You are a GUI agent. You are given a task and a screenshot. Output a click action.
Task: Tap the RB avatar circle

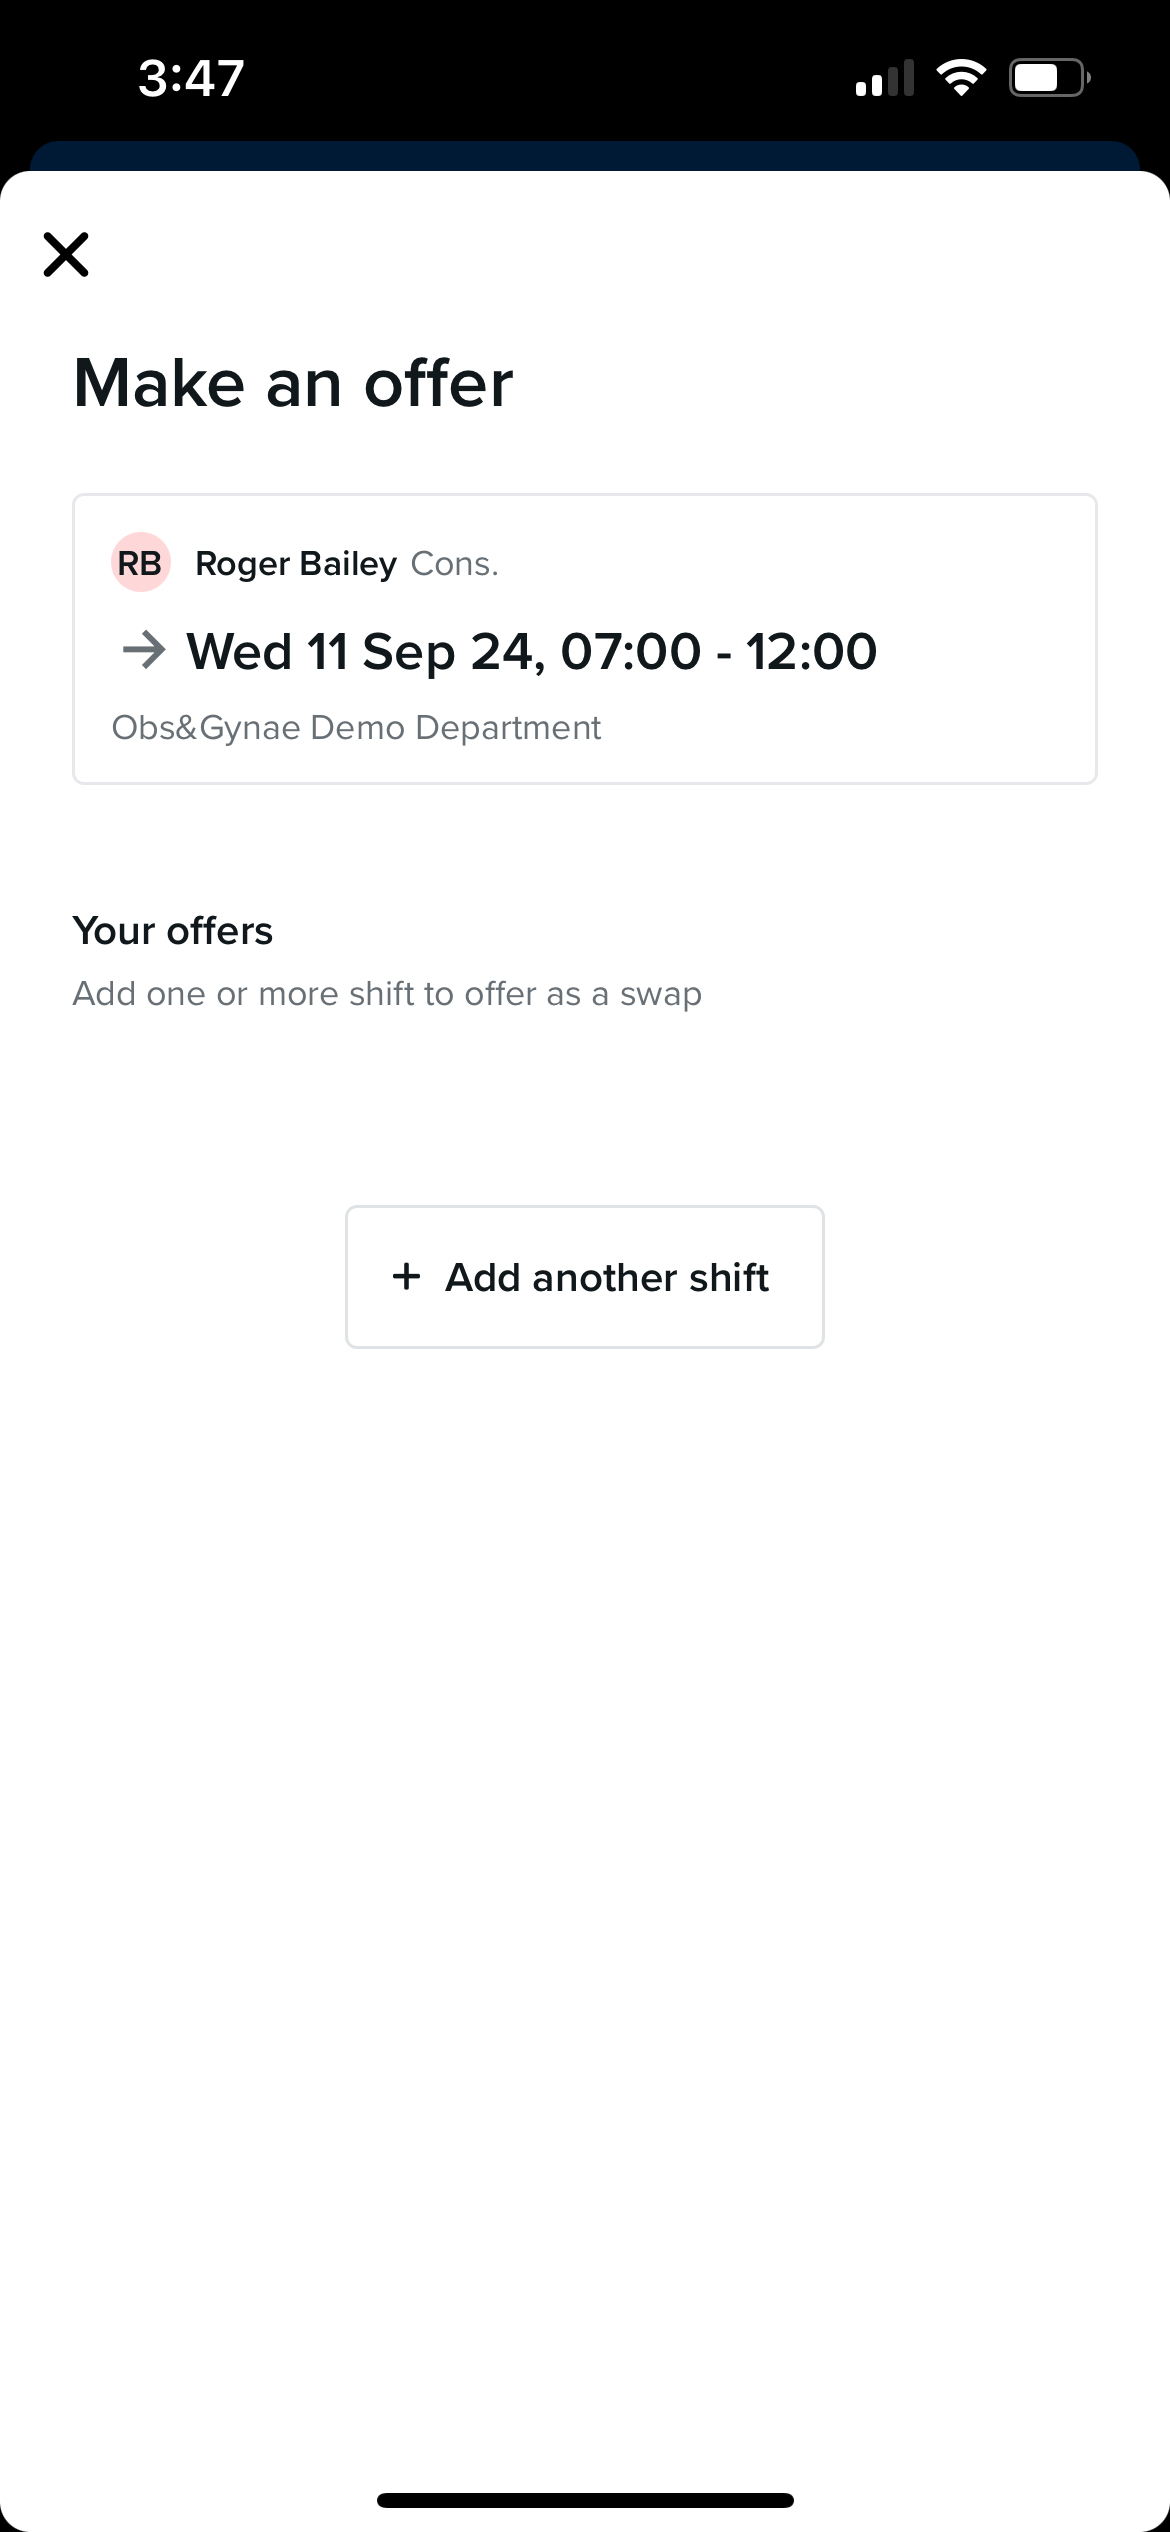coord(140,563)
